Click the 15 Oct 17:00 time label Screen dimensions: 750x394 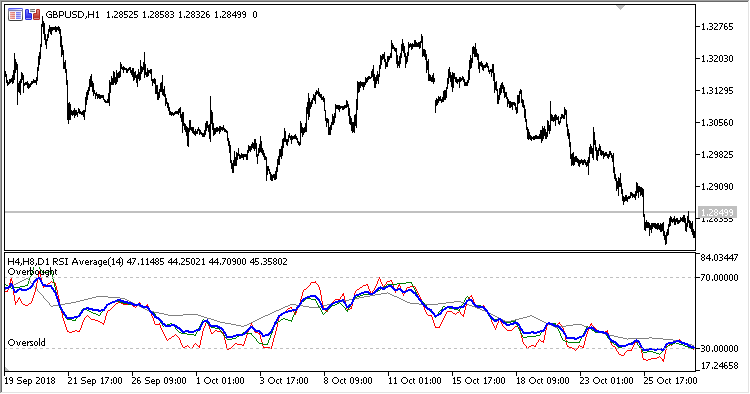click(x=478, y=381)
